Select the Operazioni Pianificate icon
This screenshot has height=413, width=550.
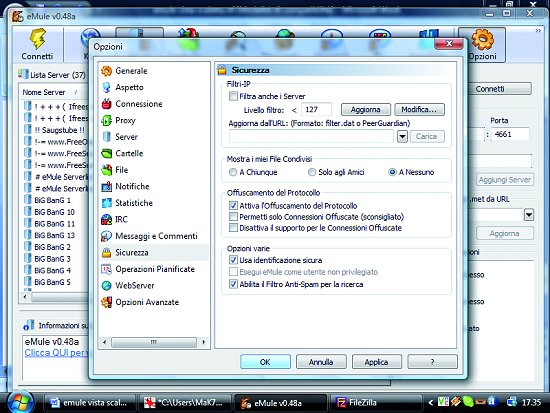(106, 269)
